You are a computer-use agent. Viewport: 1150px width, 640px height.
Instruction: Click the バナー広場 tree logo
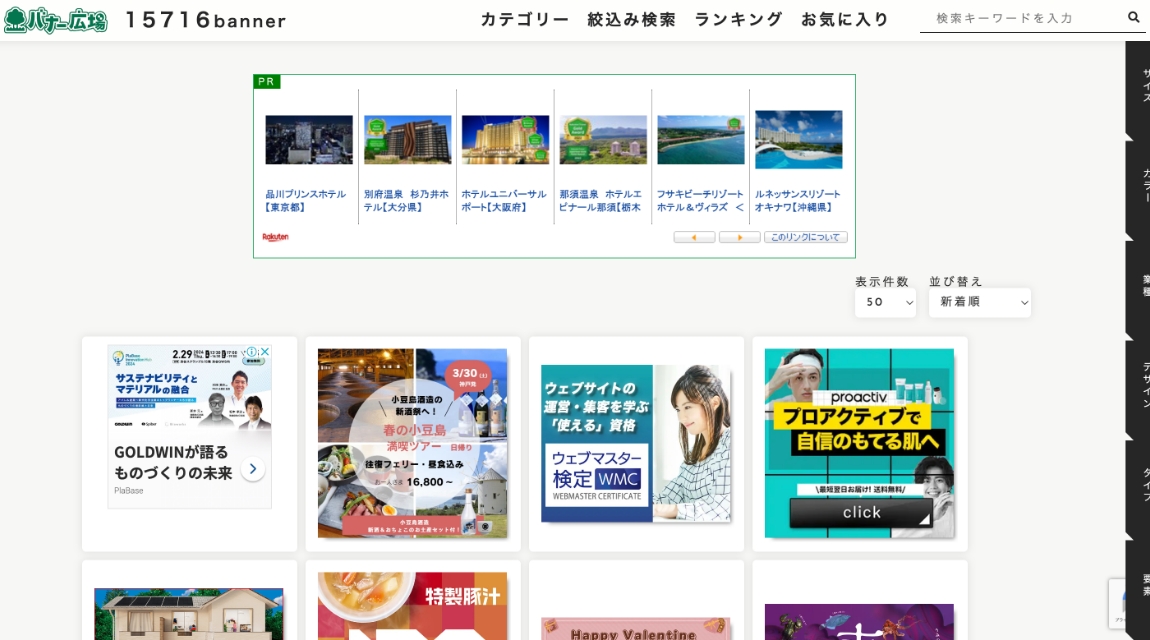[55, 20]
